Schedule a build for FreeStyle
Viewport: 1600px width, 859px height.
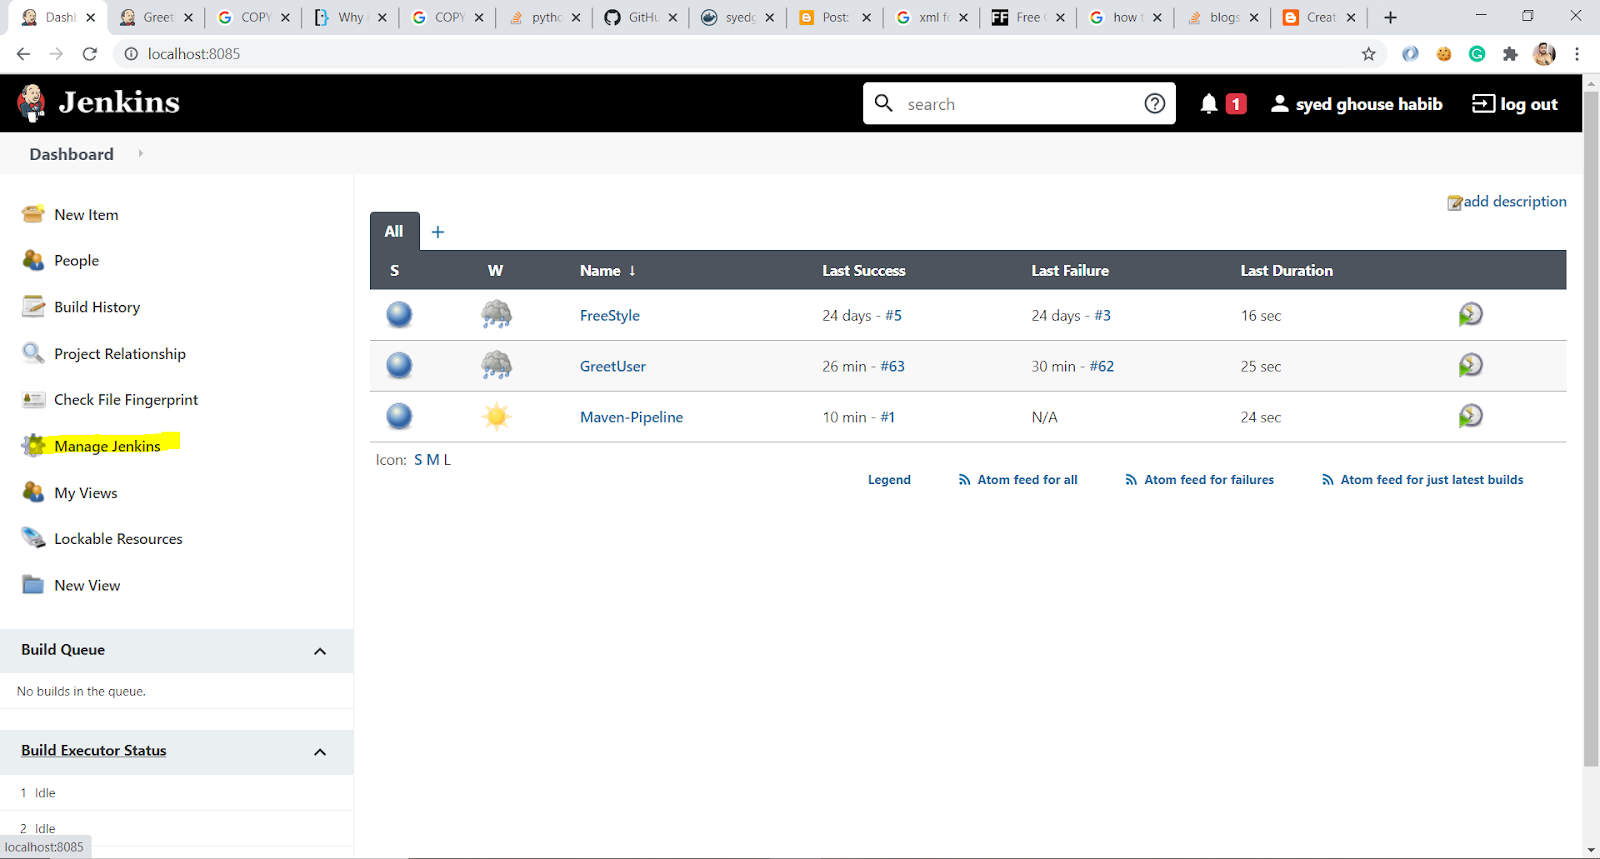(1470, 315)
